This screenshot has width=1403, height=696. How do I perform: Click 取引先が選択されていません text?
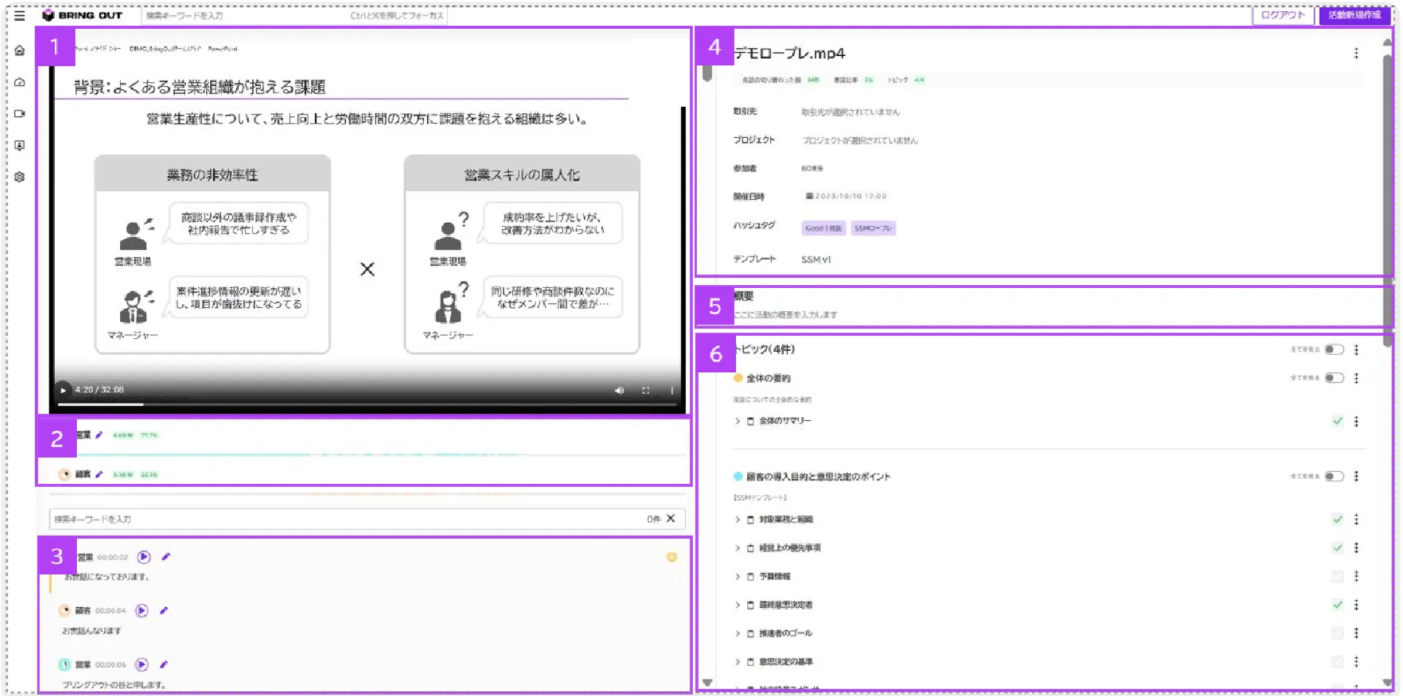click(x=850, y=112)
